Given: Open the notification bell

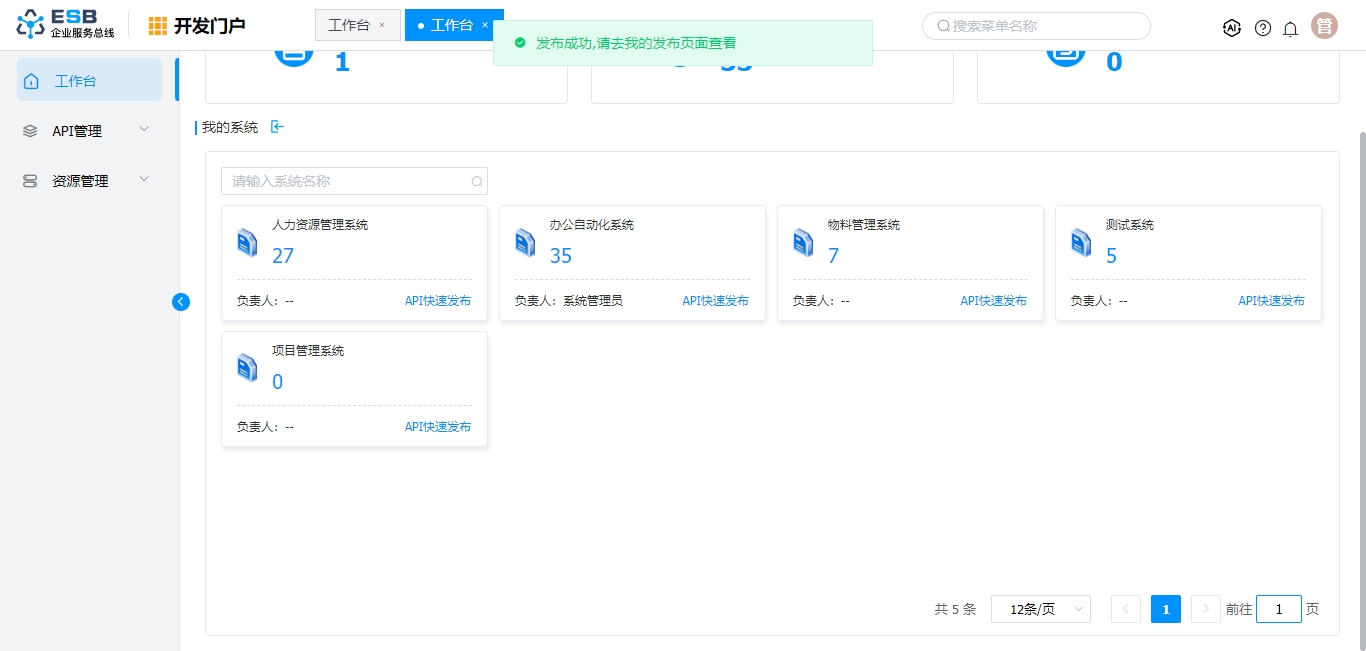Looking at the screenshot, I should pos(1290,28).
